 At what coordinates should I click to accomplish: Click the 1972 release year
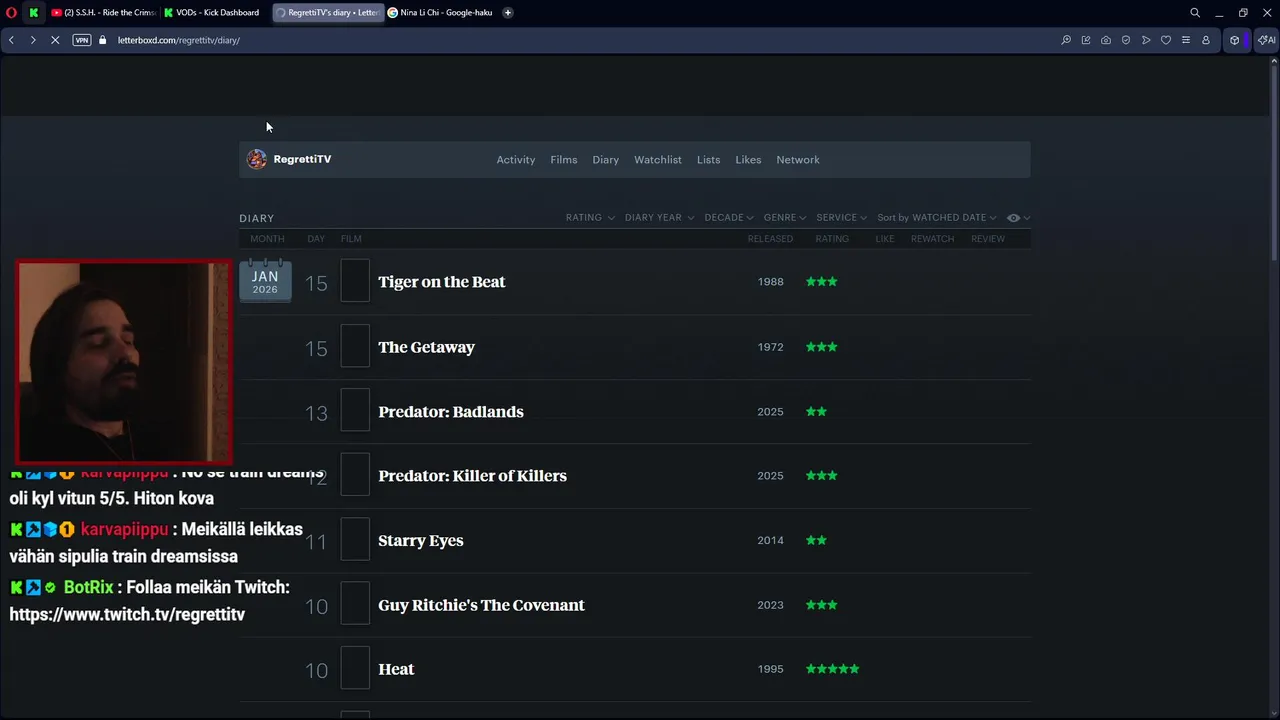(771, 347)
